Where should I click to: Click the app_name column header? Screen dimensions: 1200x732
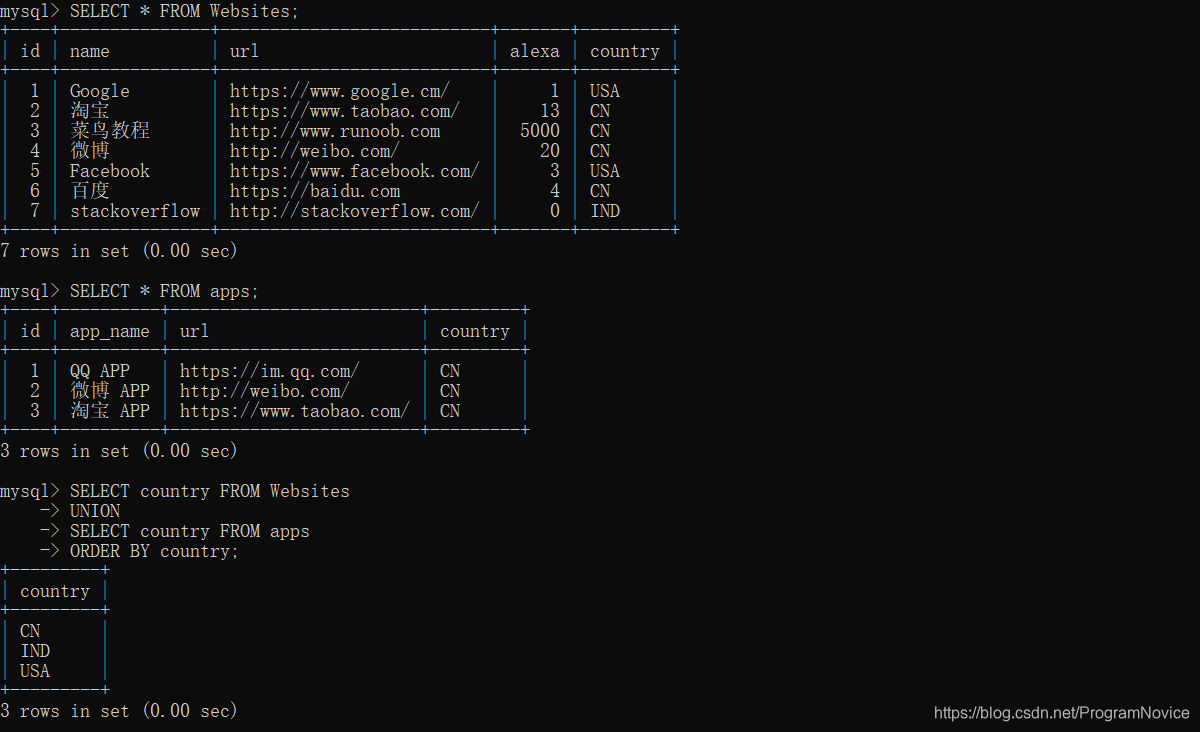[x=110, y=331]
